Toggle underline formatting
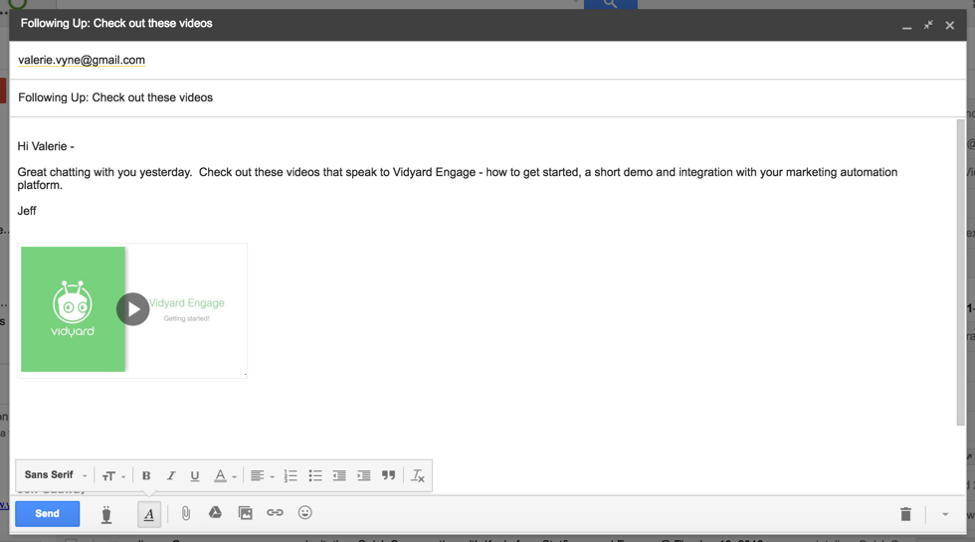 (195, 476)
